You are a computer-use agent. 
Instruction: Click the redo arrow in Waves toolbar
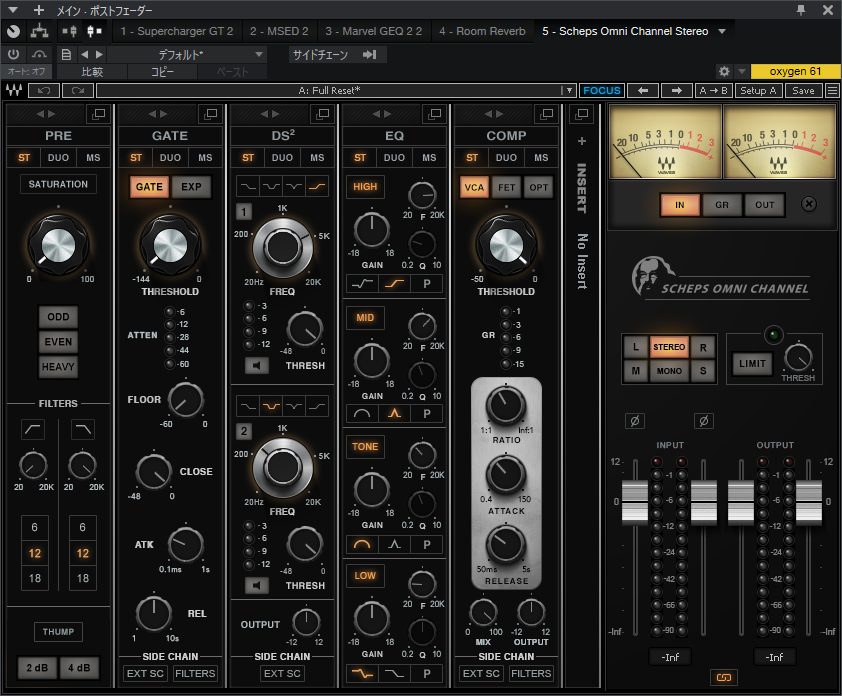click(x=78, y=90)
